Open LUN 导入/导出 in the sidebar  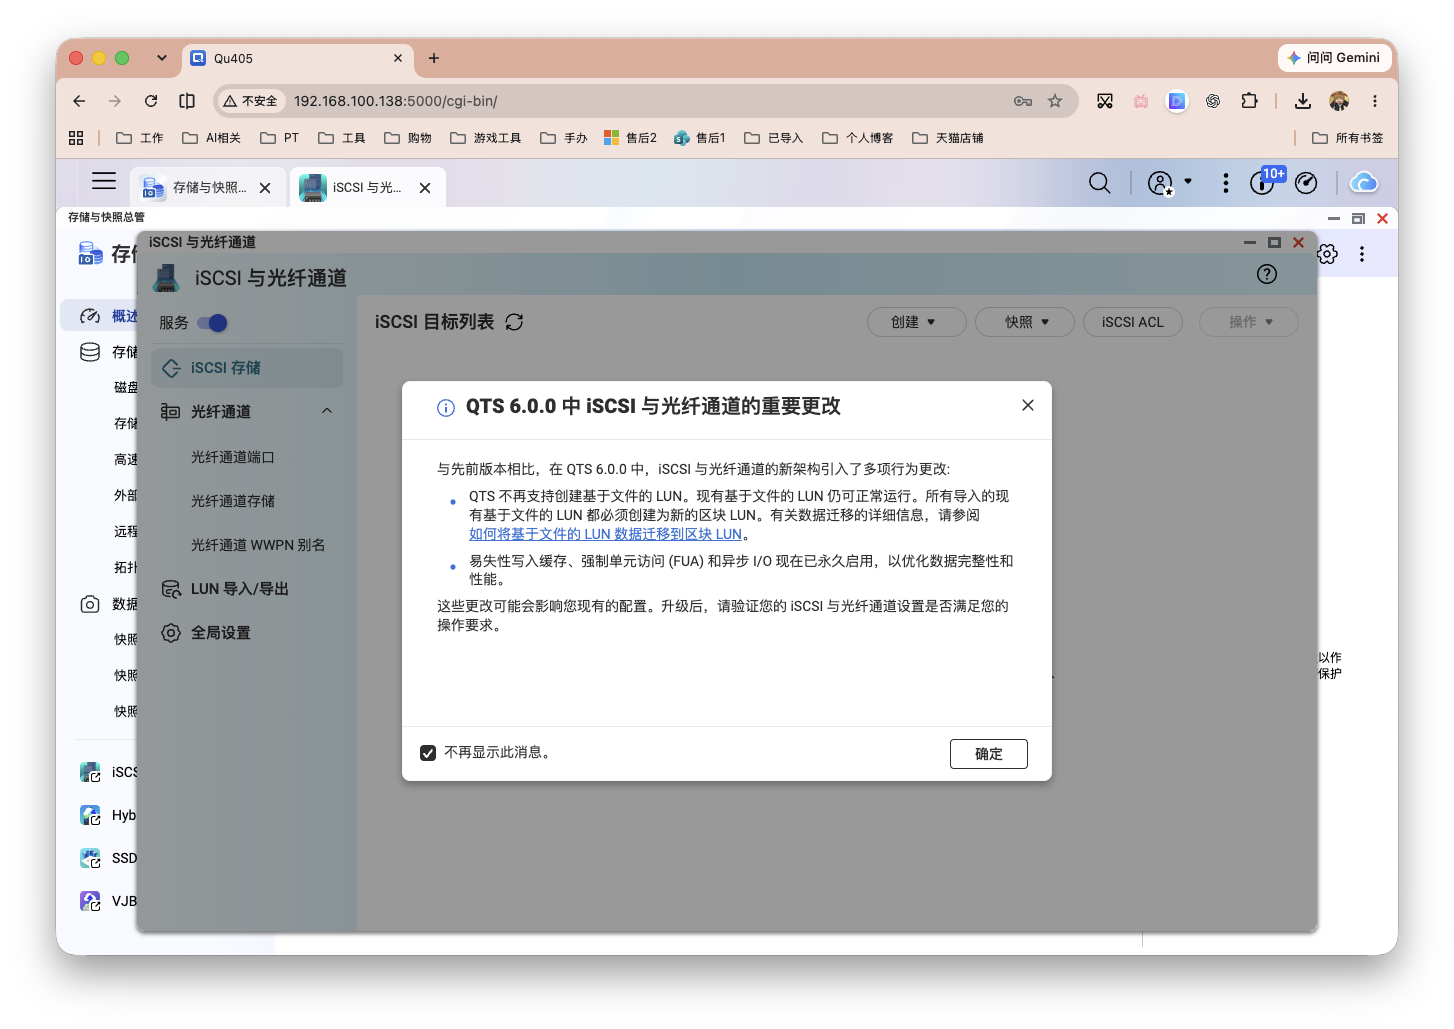(240, 589)
